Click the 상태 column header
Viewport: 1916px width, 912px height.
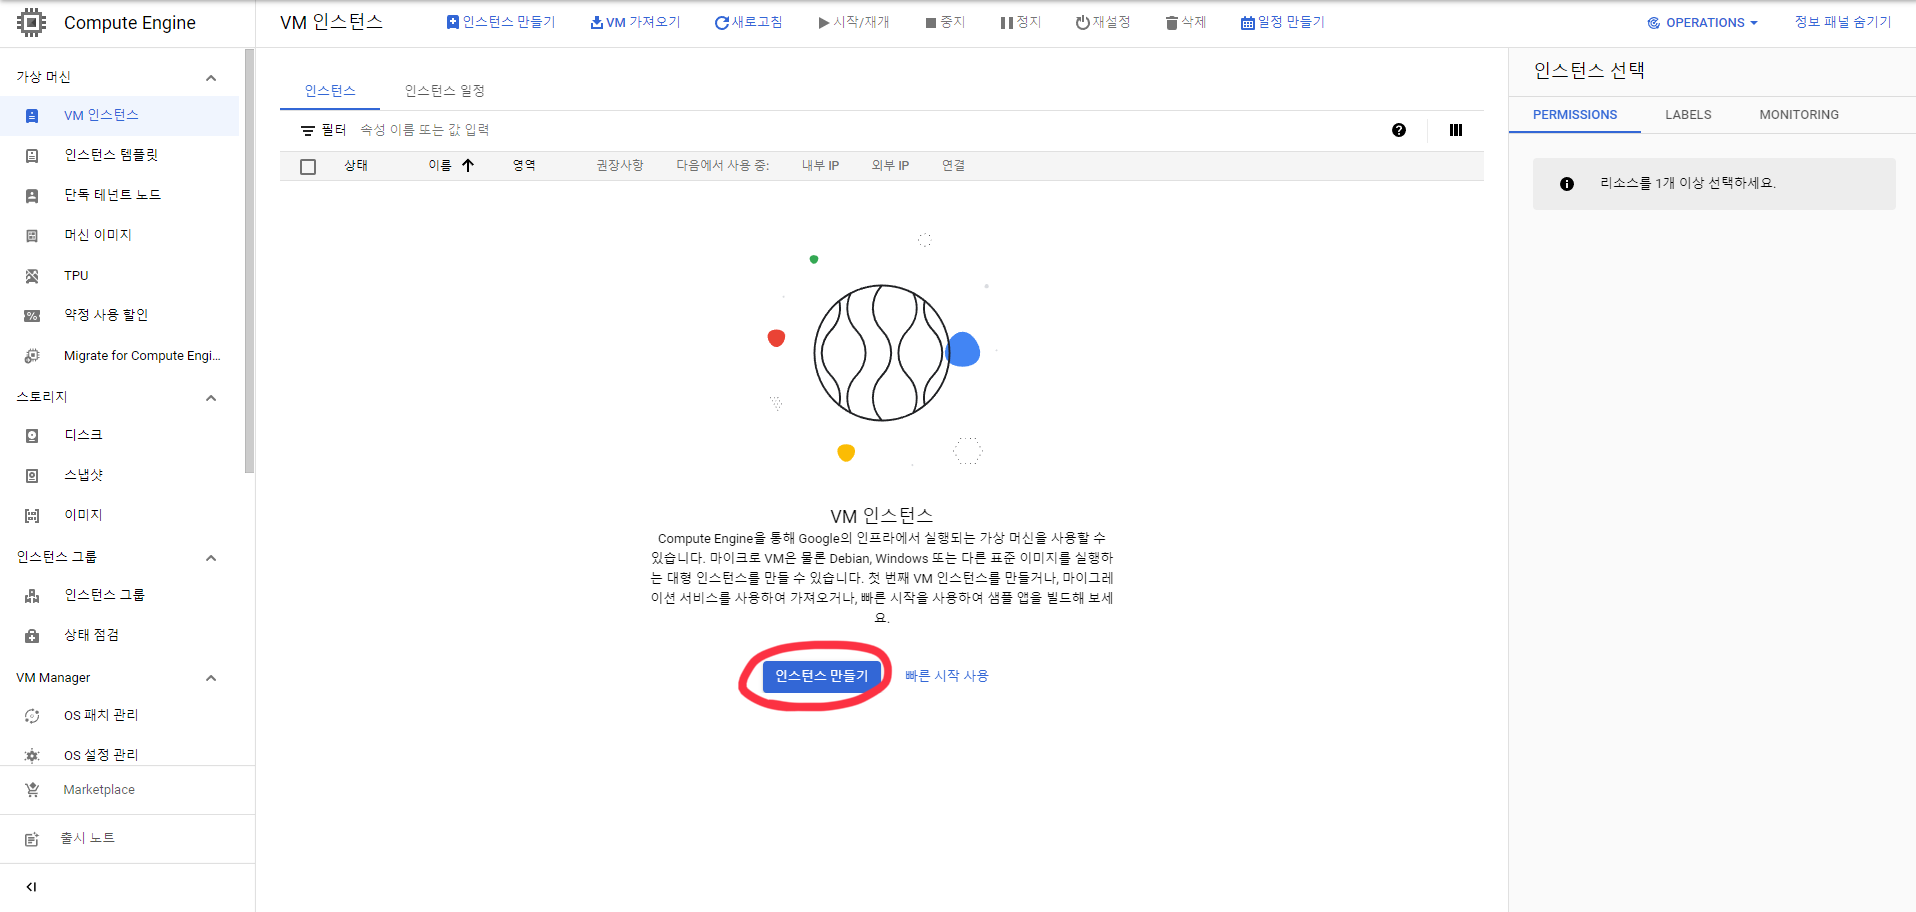pos(356,166)
